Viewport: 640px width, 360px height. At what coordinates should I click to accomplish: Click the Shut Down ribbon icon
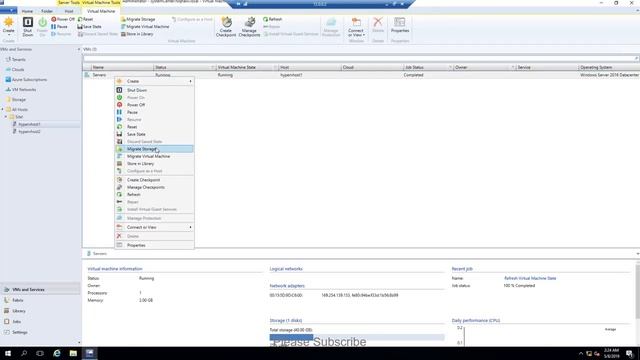[28, 27]
